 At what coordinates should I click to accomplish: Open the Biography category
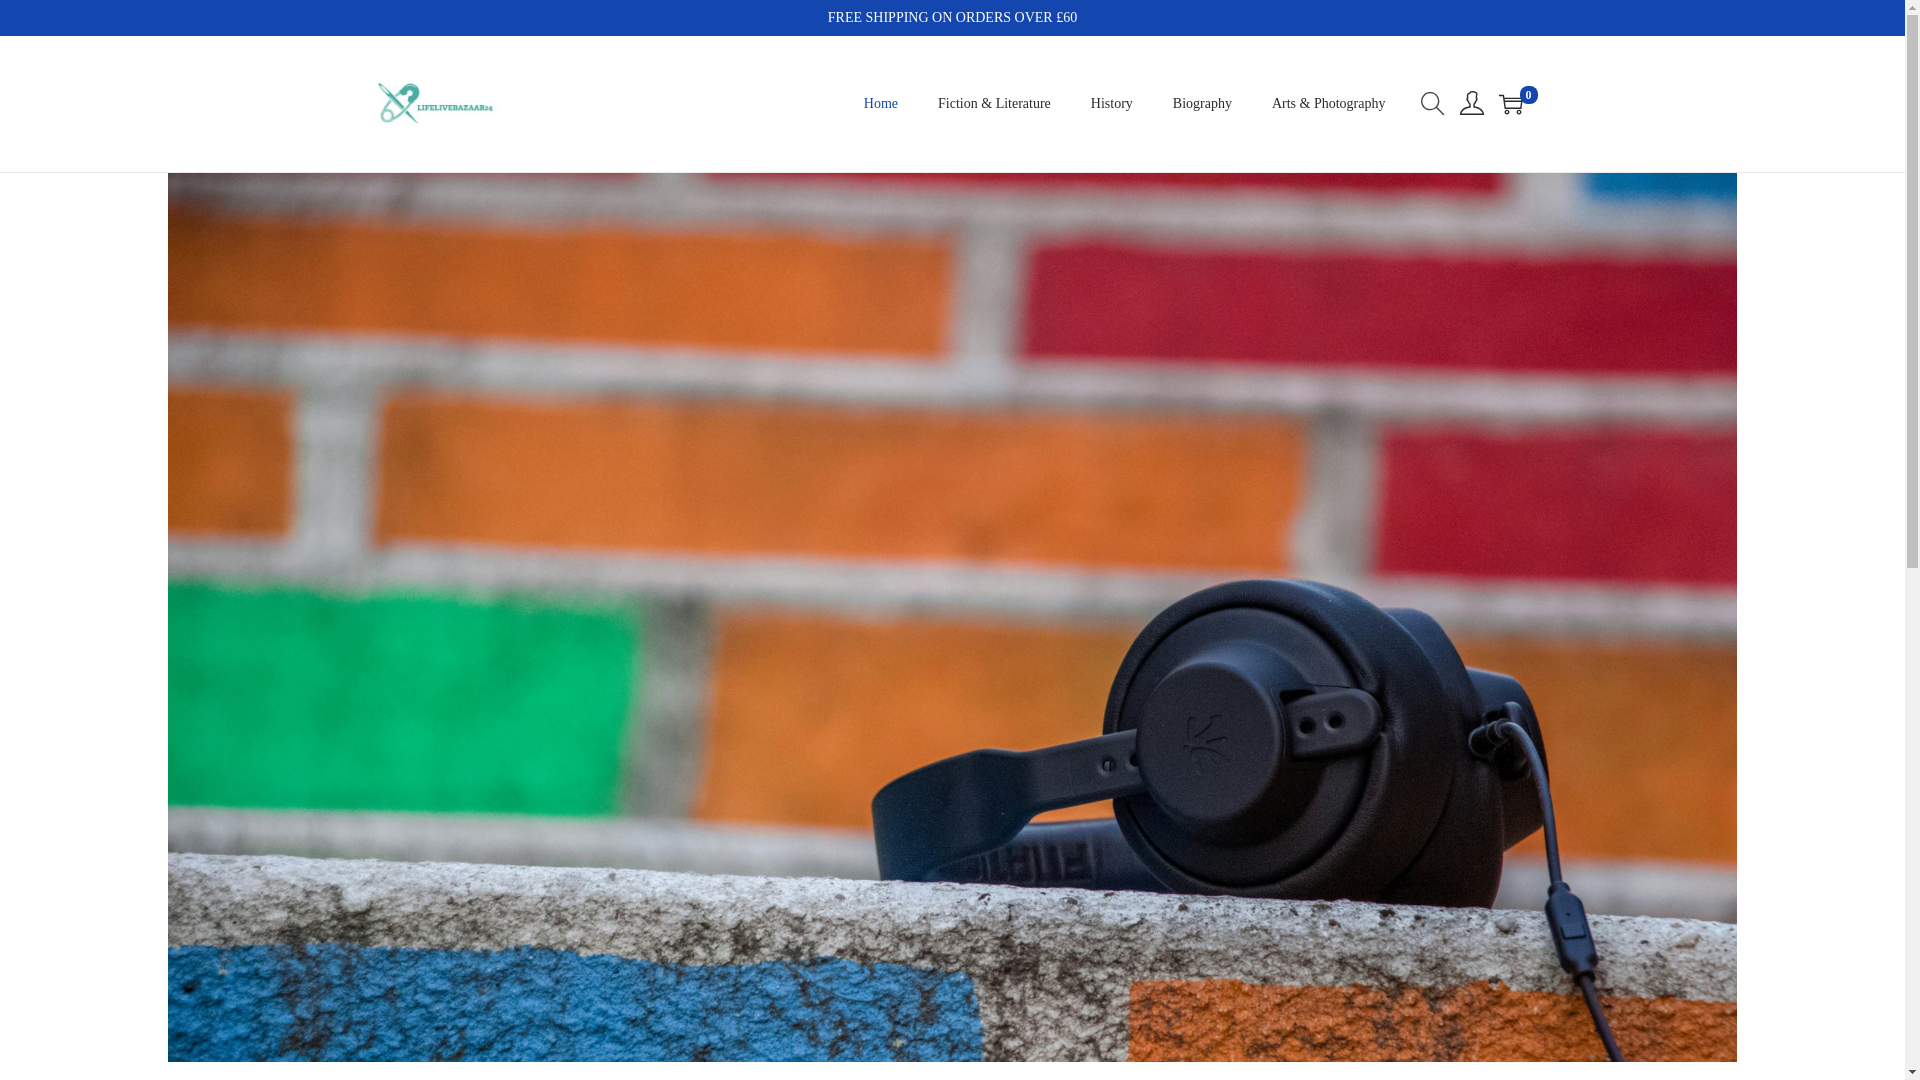pos(1202,104)
